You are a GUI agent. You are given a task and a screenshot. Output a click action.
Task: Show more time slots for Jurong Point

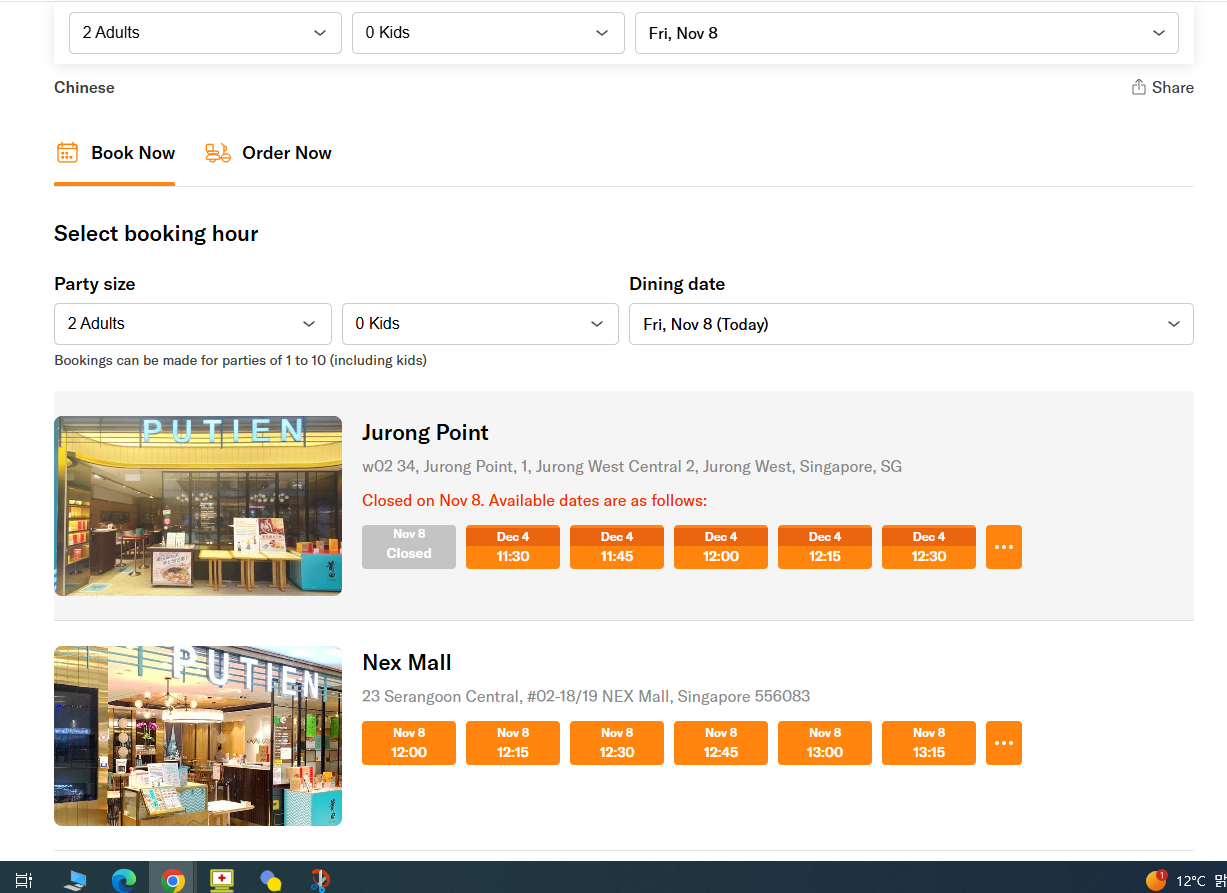(1004, 547)
